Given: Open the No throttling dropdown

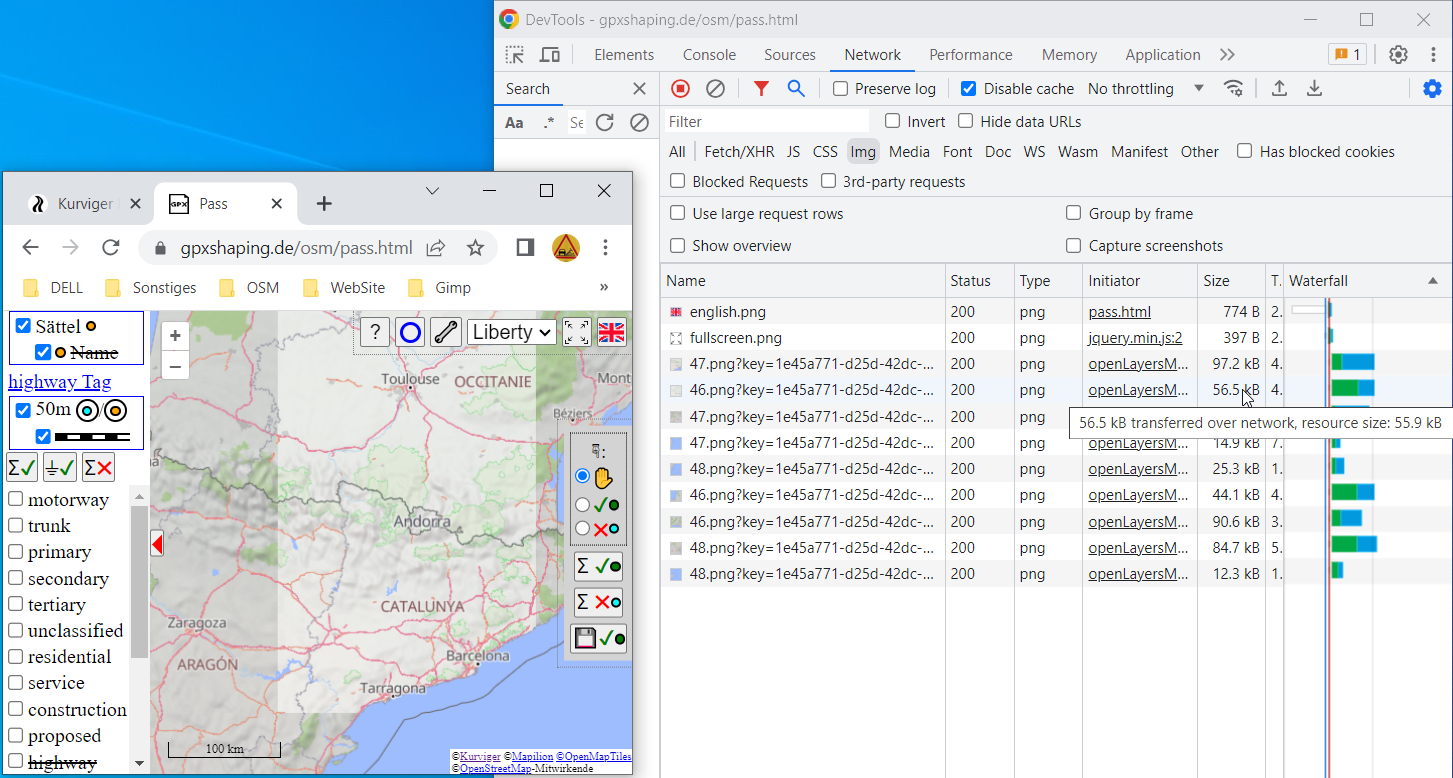Looking at the screenshot, I should (1145, 89).
